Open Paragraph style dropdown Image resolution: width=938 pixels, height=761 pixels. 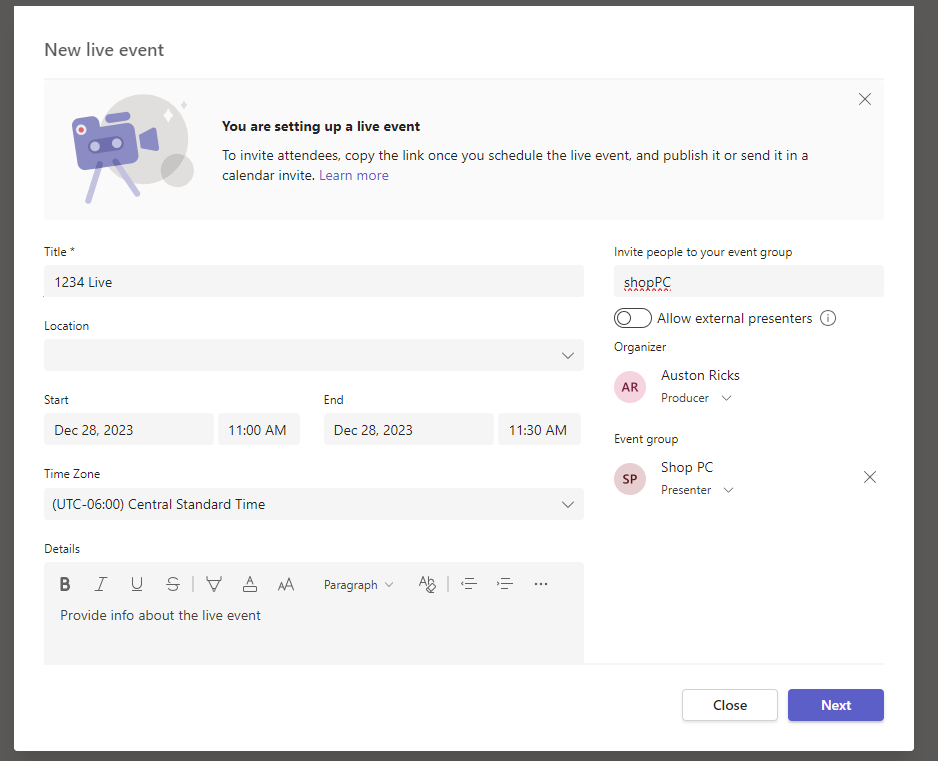tap(358, 584)
